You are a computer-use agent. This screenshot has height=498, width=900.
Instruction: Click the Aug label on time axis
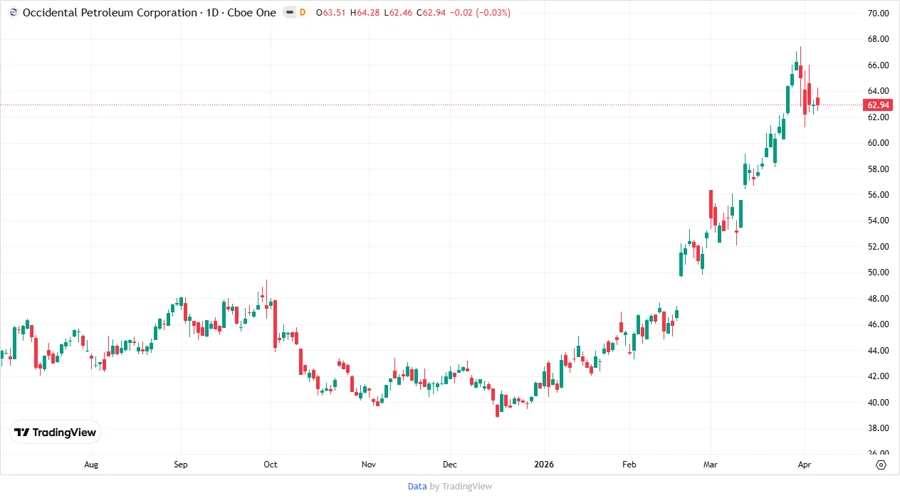click(91, 464)
